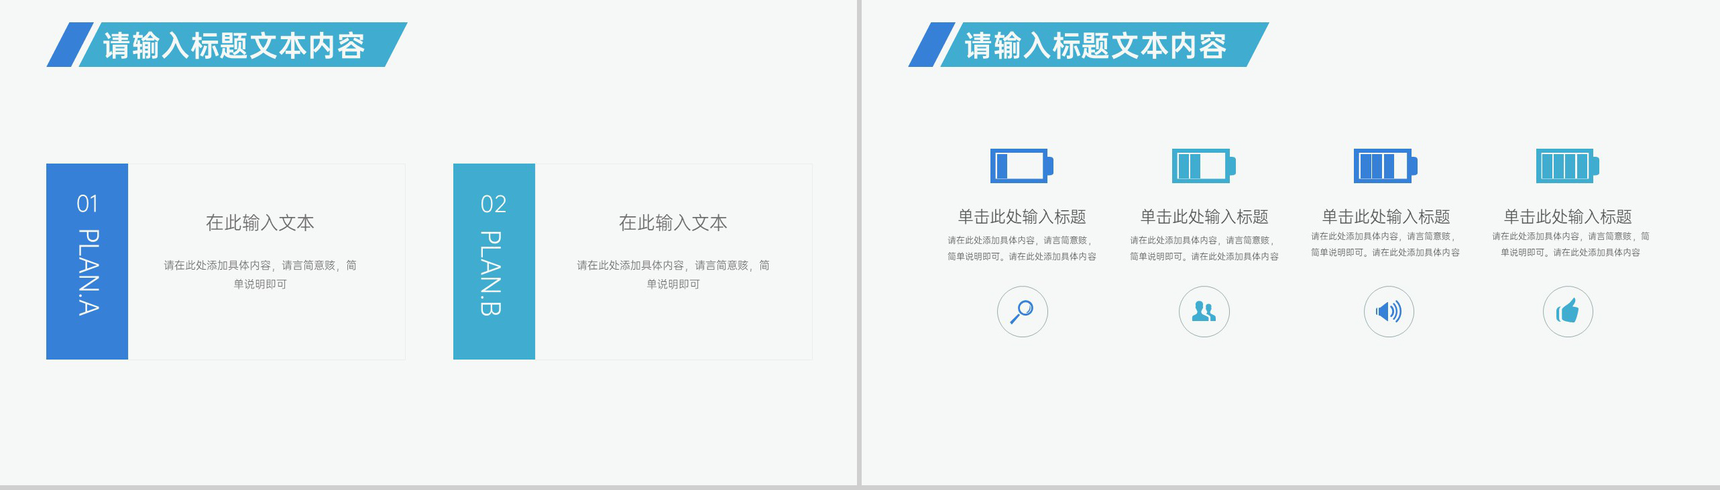This screenshot has width=1720, height=490.
Task: Select 单击此处输入标题 under one-bar battery
Action: point(1022,217)
